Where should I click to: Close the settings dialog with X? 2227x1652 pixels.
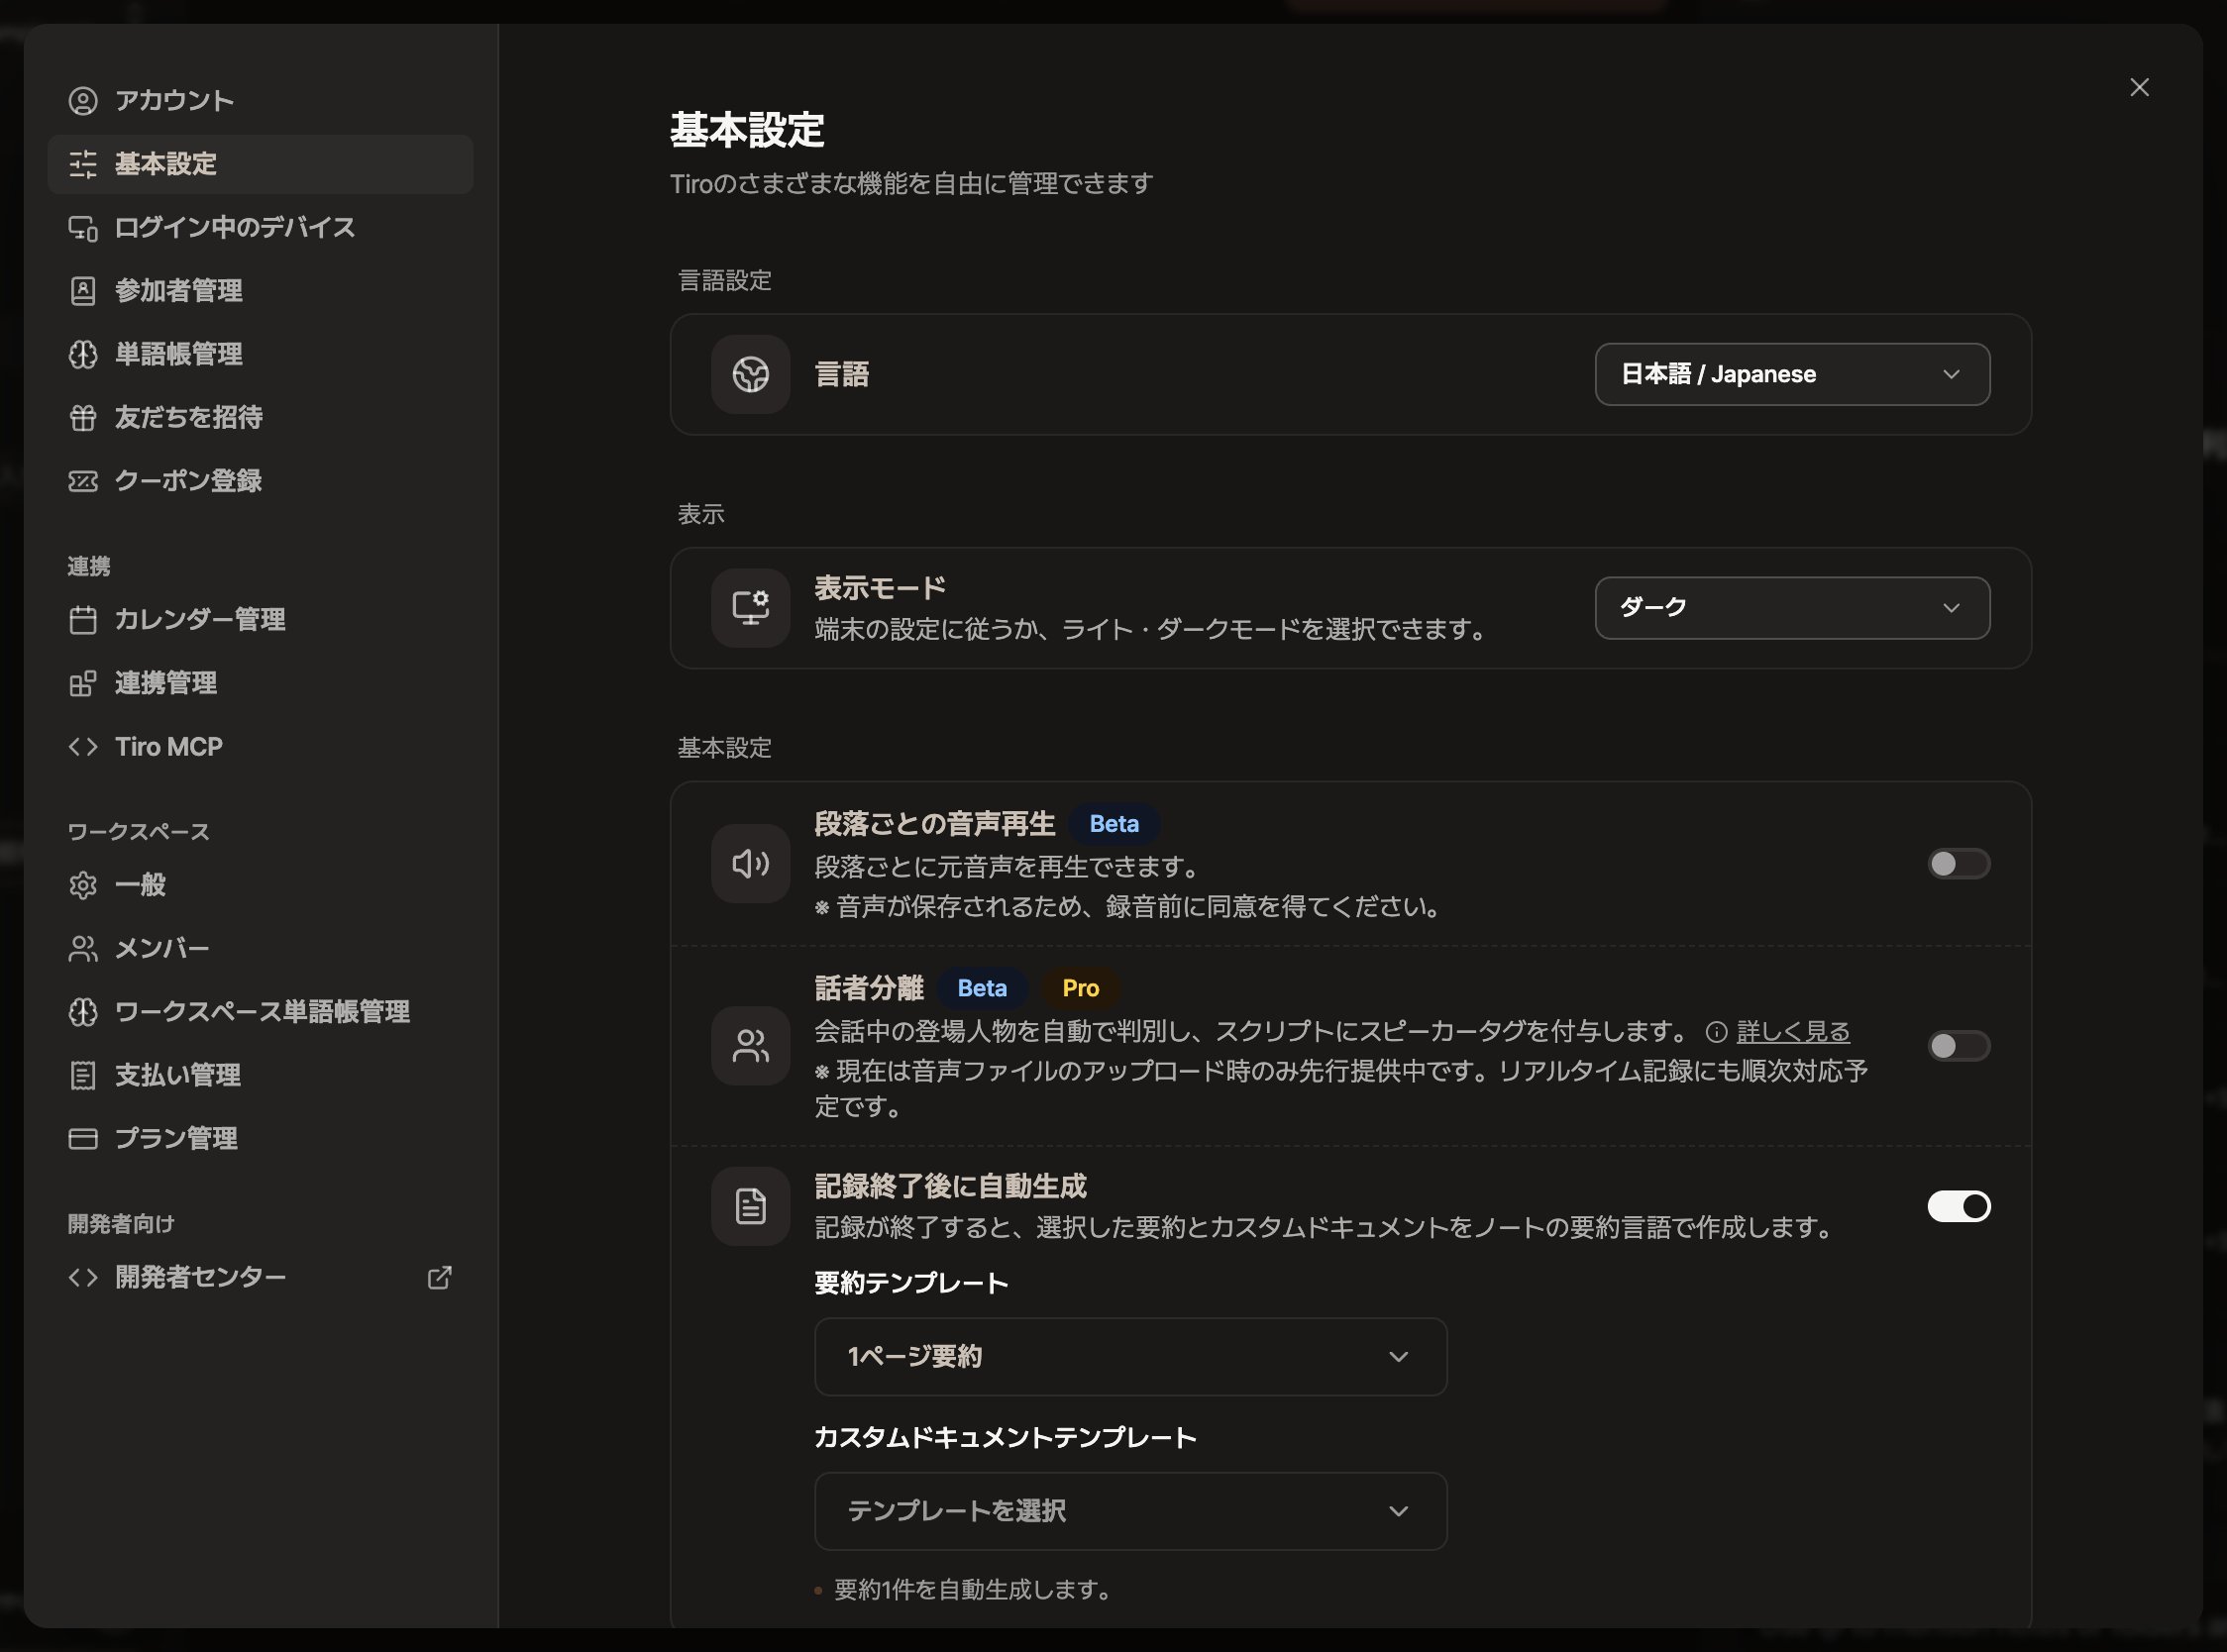point(2138,88)
